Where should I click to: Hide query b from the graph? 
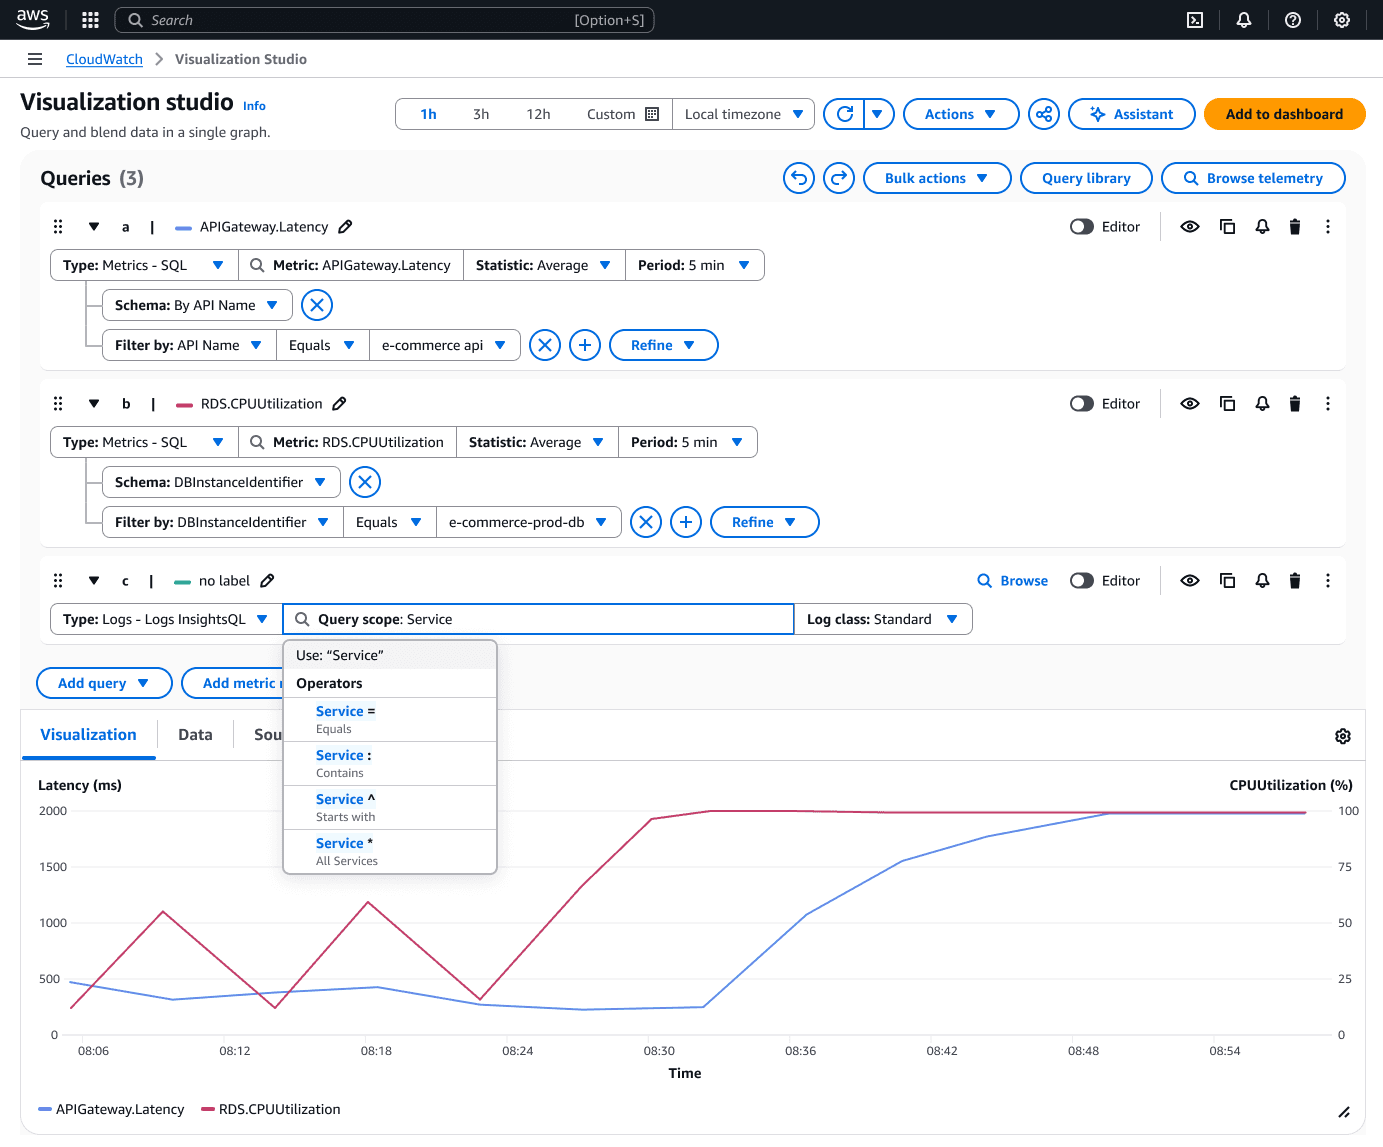[x=1190, y=404]
